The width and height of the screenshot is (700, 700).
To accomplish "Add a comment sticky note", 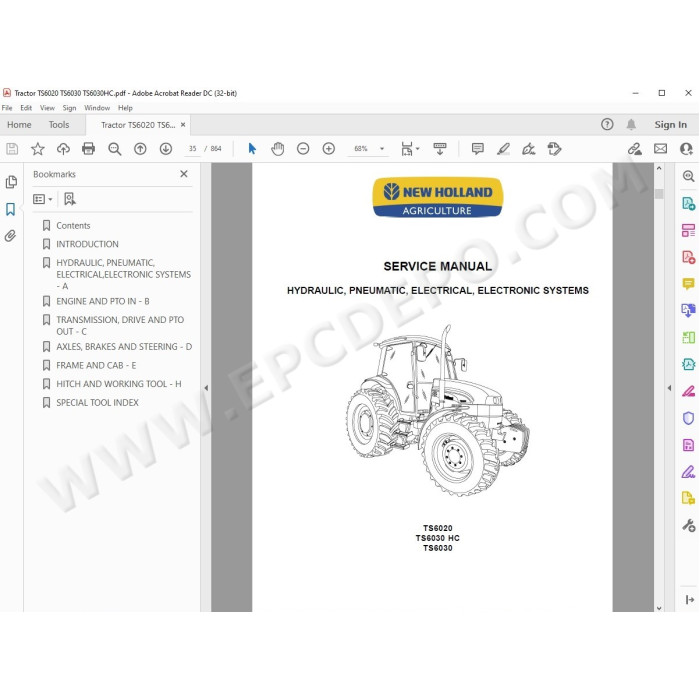I will click(478, 149).
